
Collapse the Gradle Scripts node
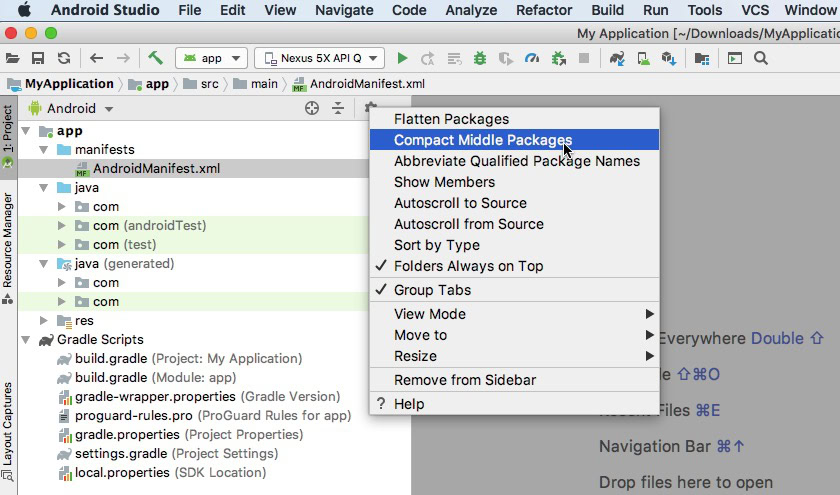pos(26,340)
